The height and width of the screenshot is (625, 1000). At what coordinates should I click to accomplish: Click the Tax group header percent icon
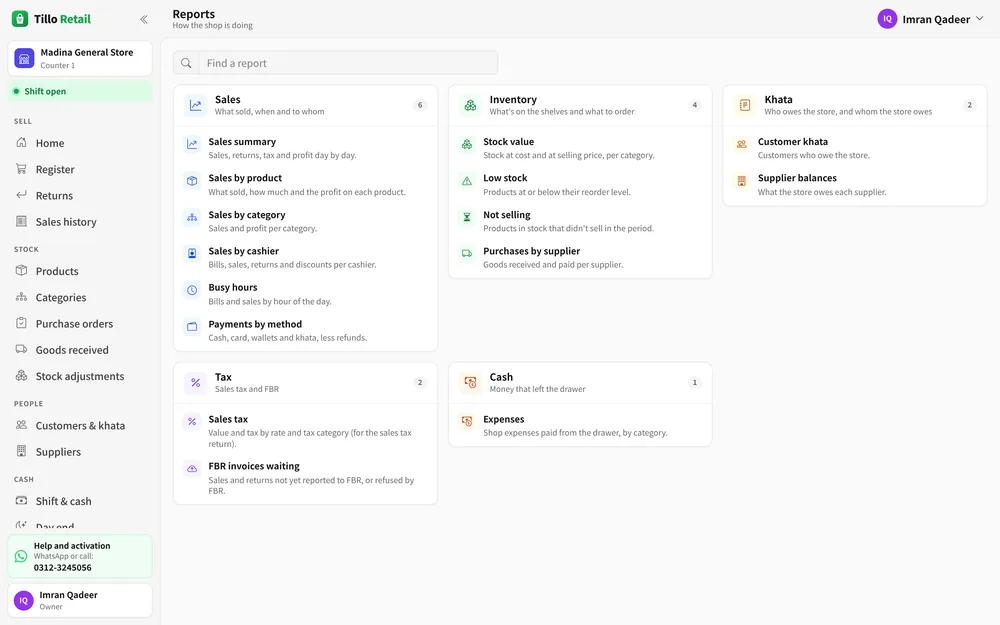tap(195, 383)
